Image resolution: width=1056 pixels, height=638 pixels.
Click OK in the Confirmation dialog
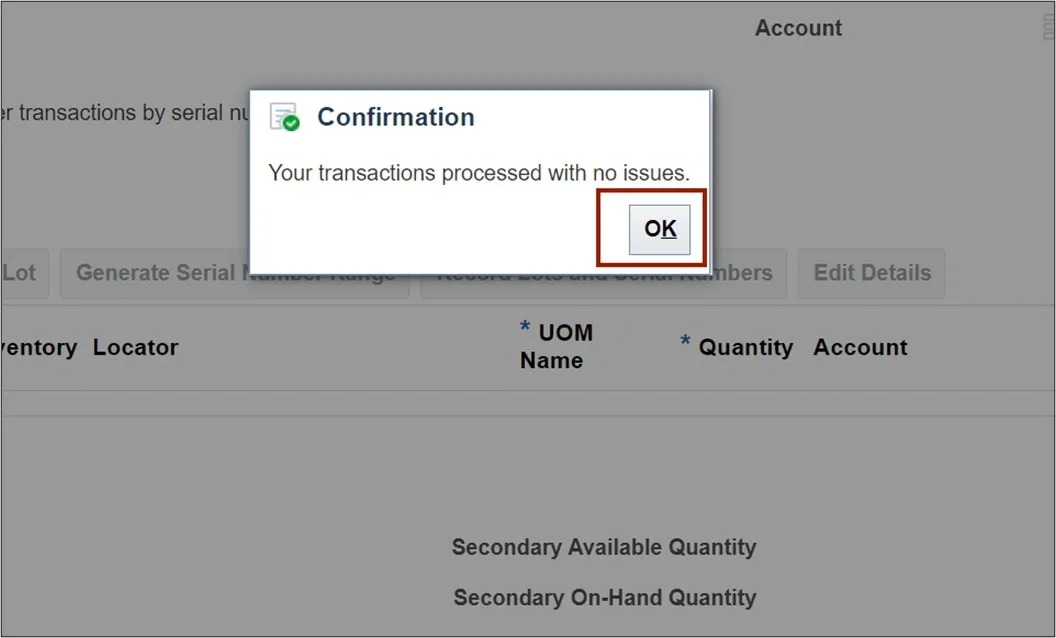[659, 229]
